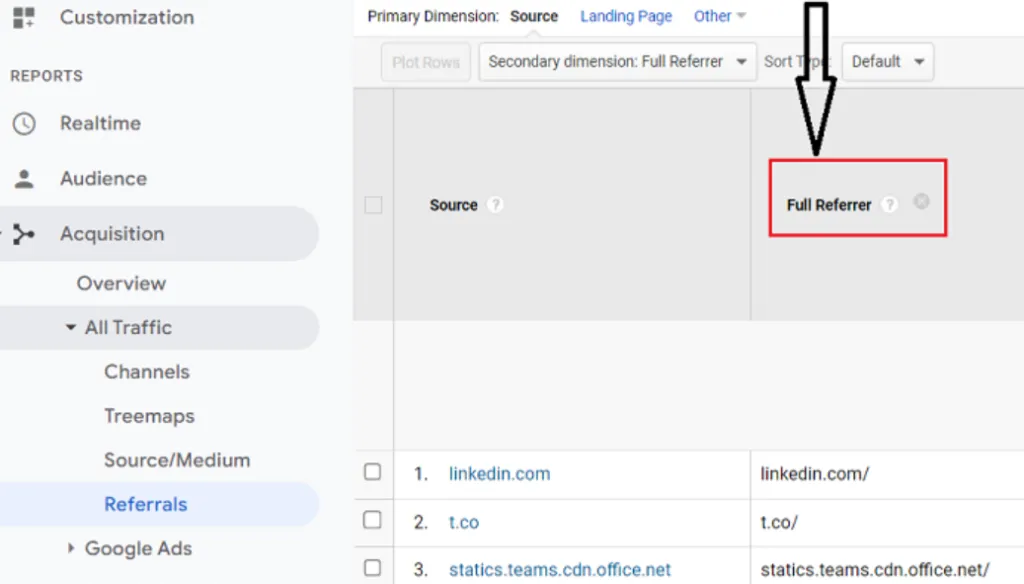The height and width of the screenshot is (584, 1024).
Task: Open the linkedin.com source link
Action: 499,474
